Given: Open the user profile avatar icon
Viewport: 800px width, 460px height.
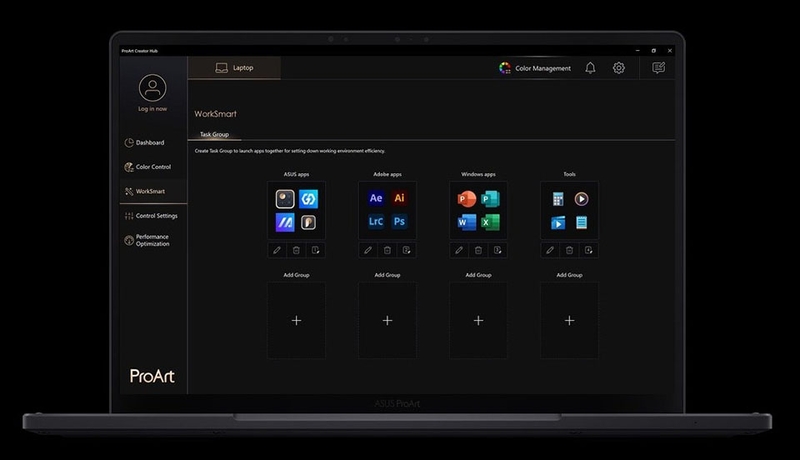Looking at the screenshot, I should coord(152,88).
